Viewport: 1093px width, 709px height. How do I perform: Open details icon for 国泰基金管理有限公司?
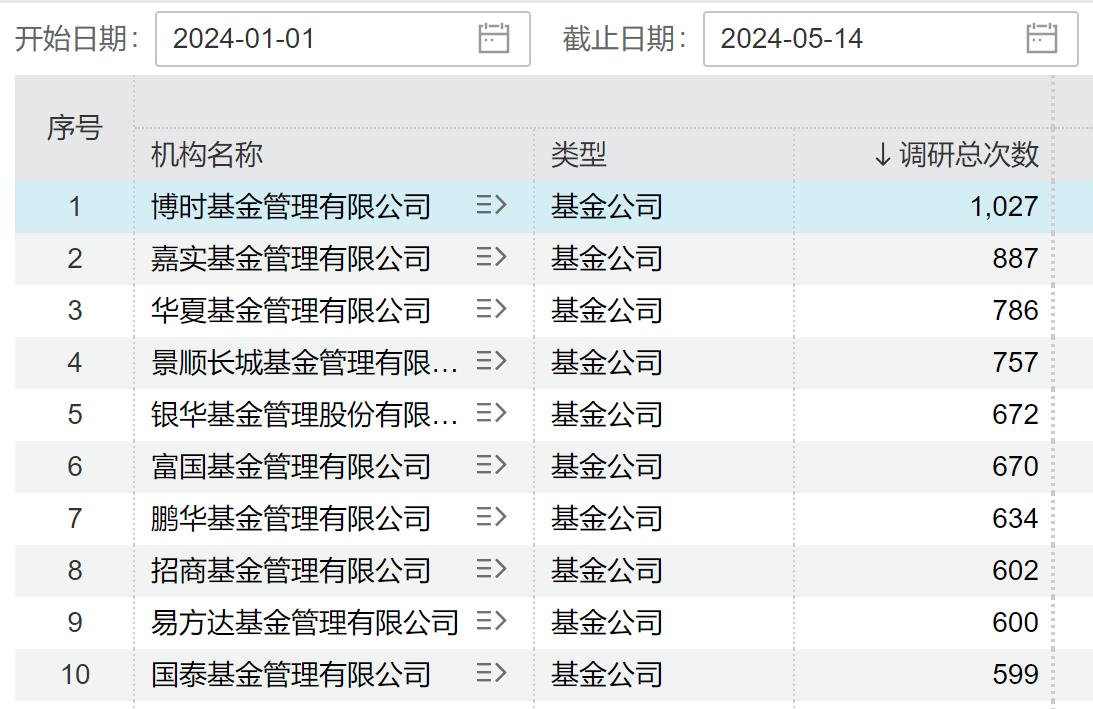point(491,673)
